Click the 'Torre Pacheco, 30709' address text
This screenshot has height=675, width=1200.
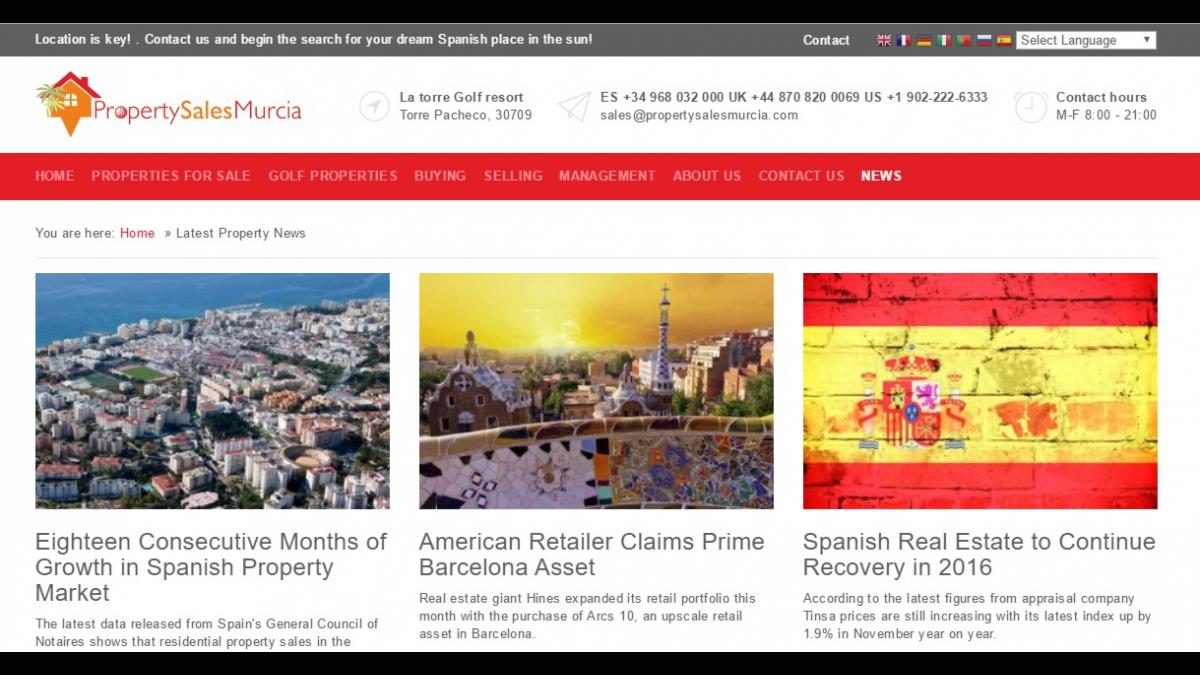[x=466, y=115]
